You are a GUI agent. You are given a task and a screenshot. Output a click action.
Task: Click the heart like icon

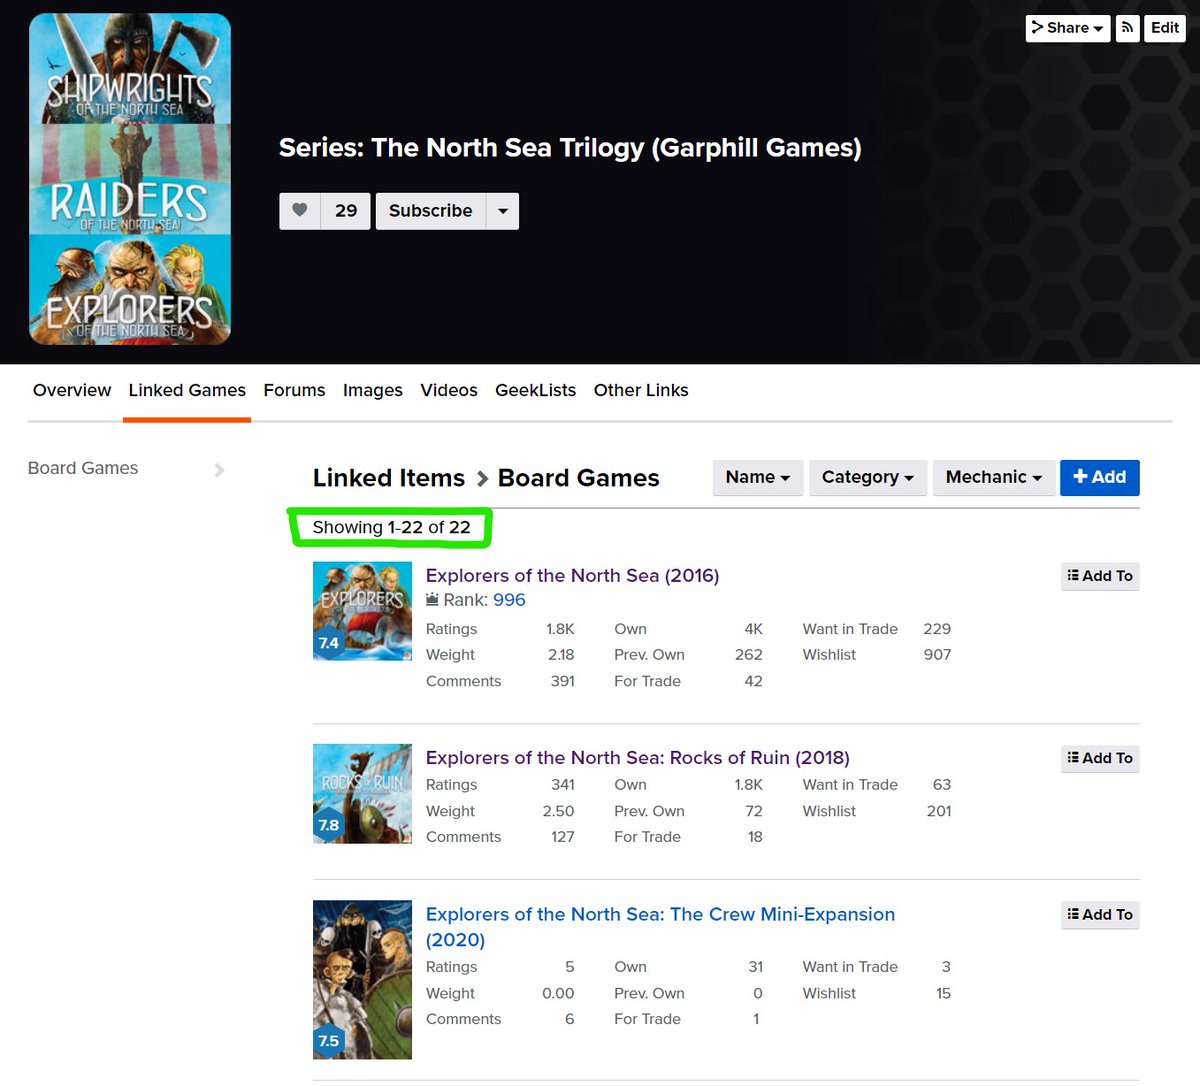pyautogui.click(x=300, y=211)
